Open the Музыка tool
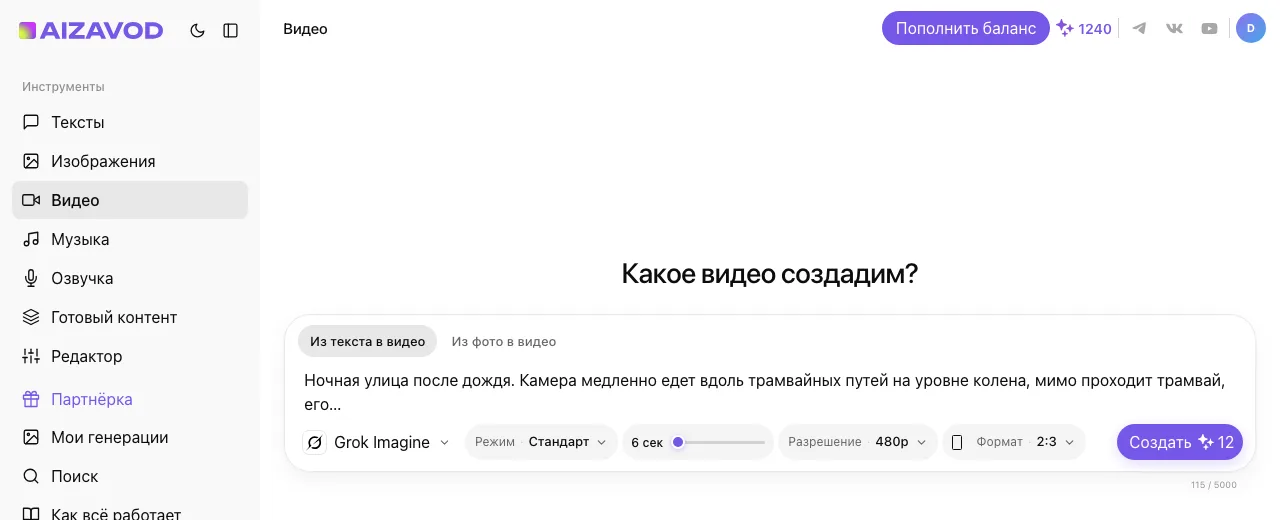The width and height of the screenshot is (1280, 520). [130, 239]
